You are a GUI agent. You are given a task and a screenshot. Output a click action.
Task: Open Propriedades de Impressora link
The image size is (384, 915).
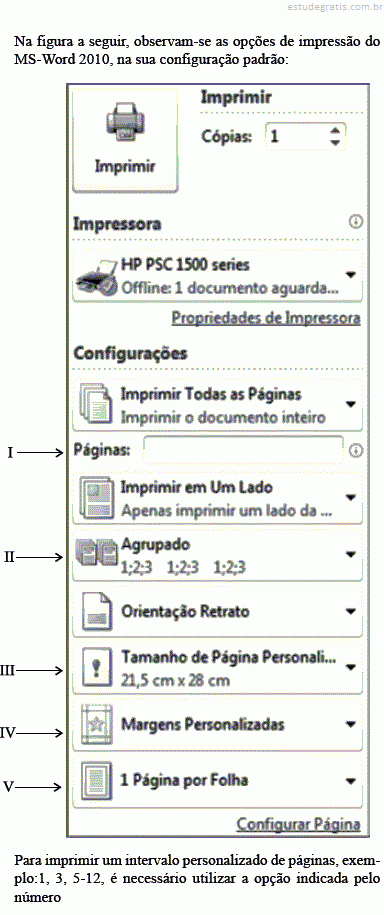(266, 319)
